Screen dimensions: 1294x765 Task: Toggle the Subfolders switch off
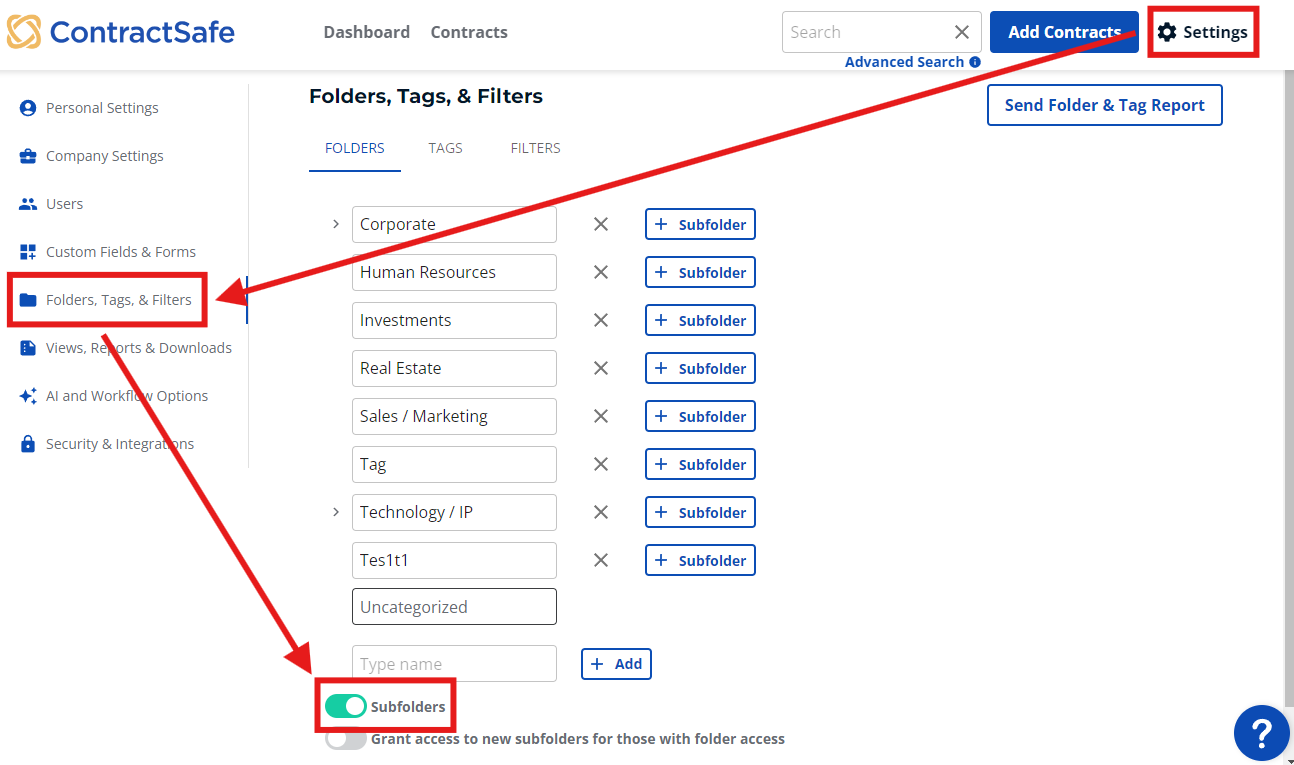345,706
